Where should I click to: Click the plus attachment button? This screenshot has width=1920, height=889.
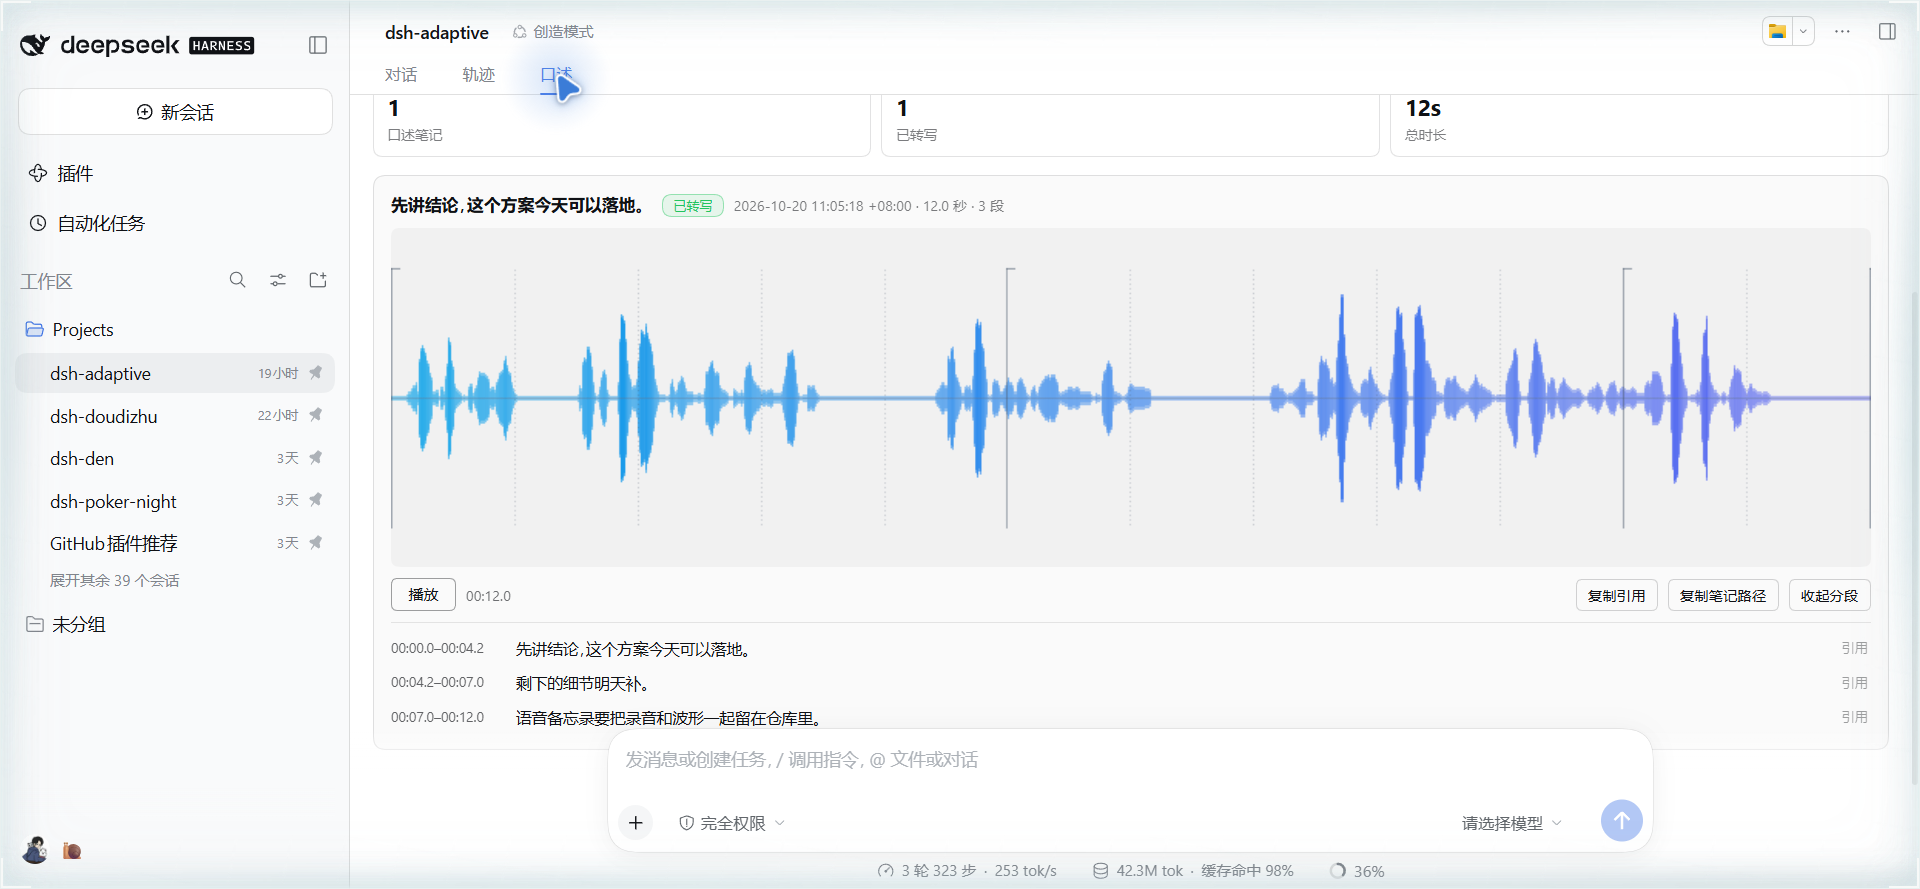tap(636, 823)
